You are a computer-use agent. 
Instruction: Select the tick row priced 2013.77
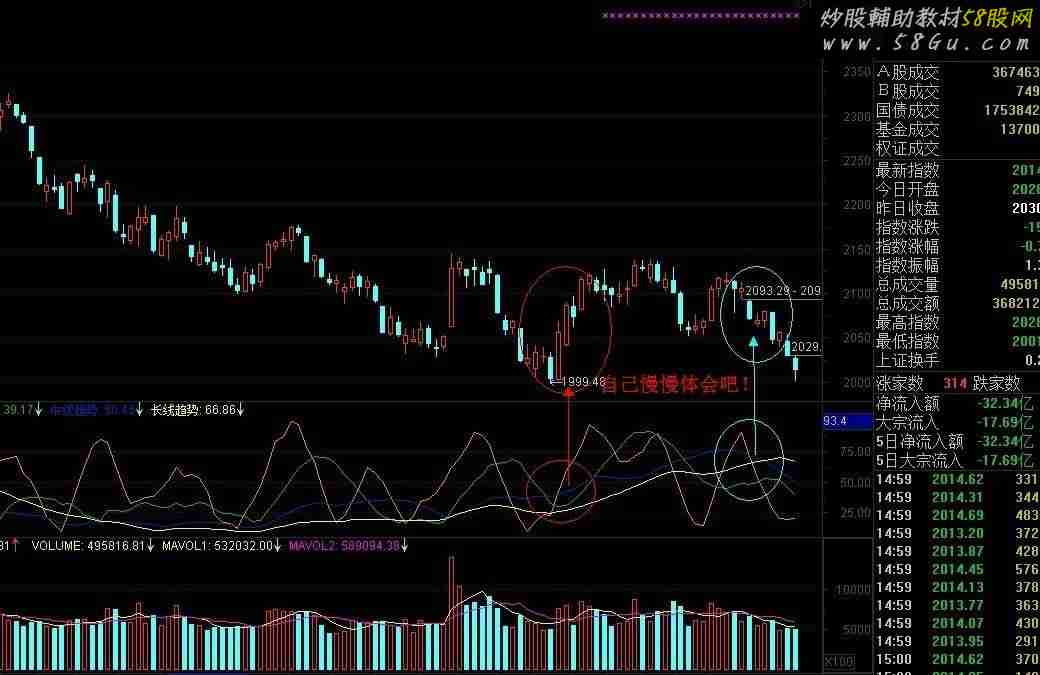pos(958,605)
